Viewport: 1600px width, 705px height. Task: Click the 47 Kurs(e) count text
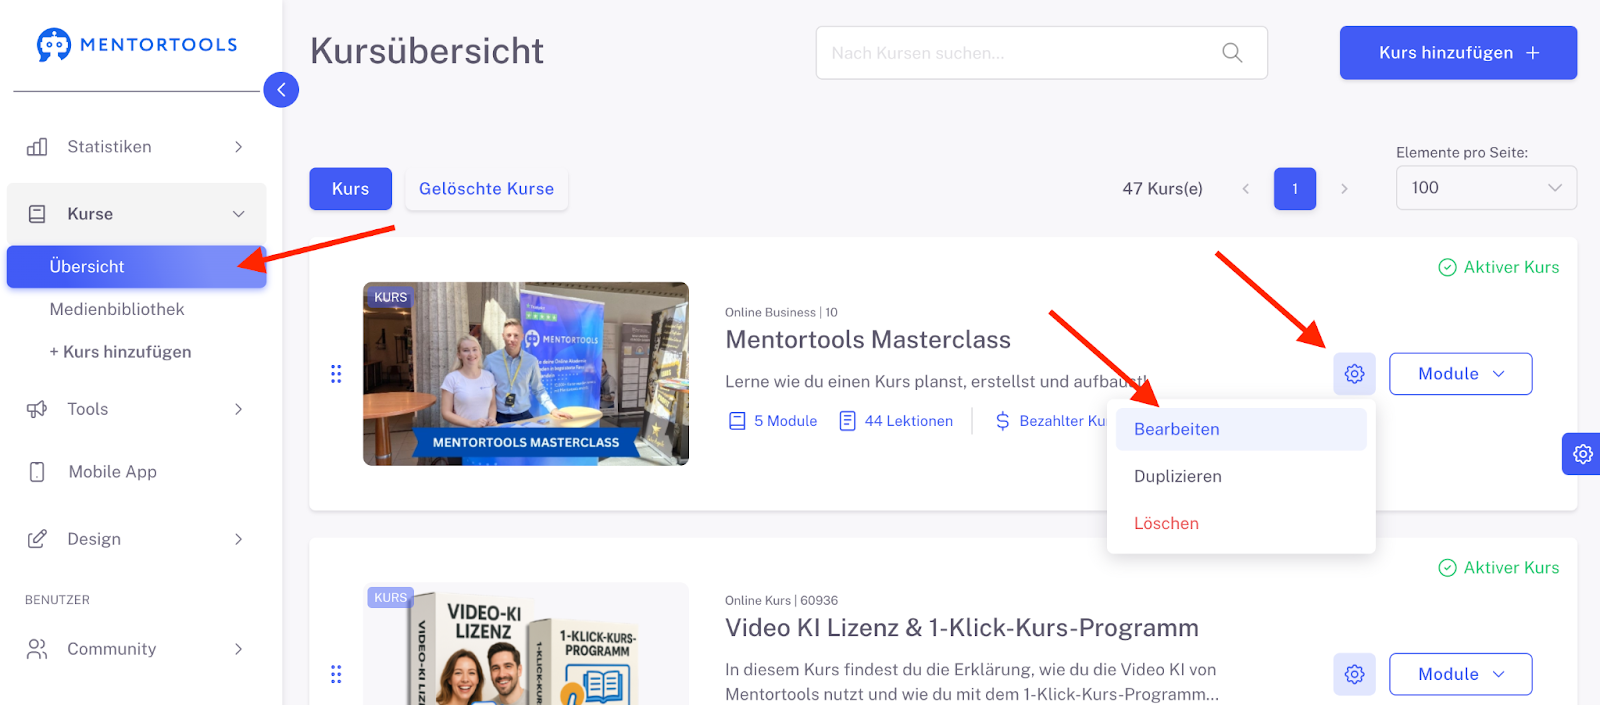click(1162, 189)
